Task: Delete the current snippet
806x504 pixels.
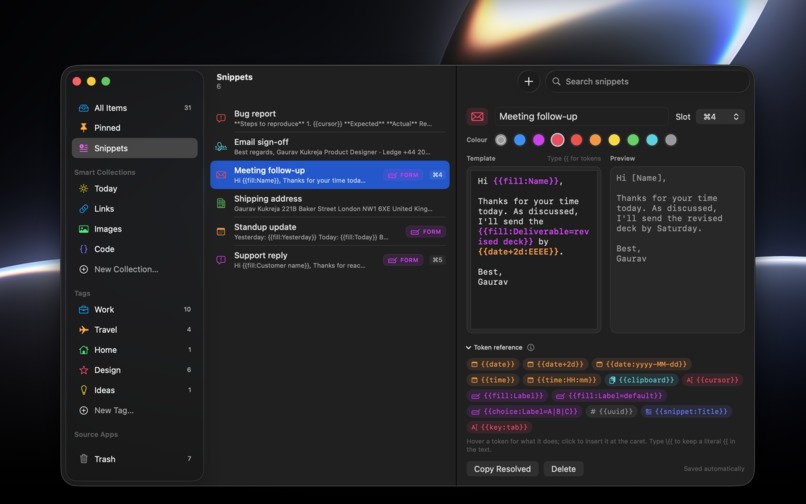Action: tap(563, 469)
